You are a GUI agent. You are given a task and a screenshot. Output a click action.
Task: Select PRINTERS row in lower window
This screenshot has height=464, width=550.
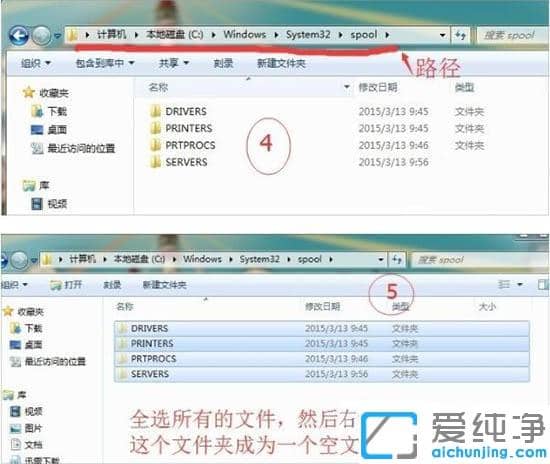(x=322, y=344)
